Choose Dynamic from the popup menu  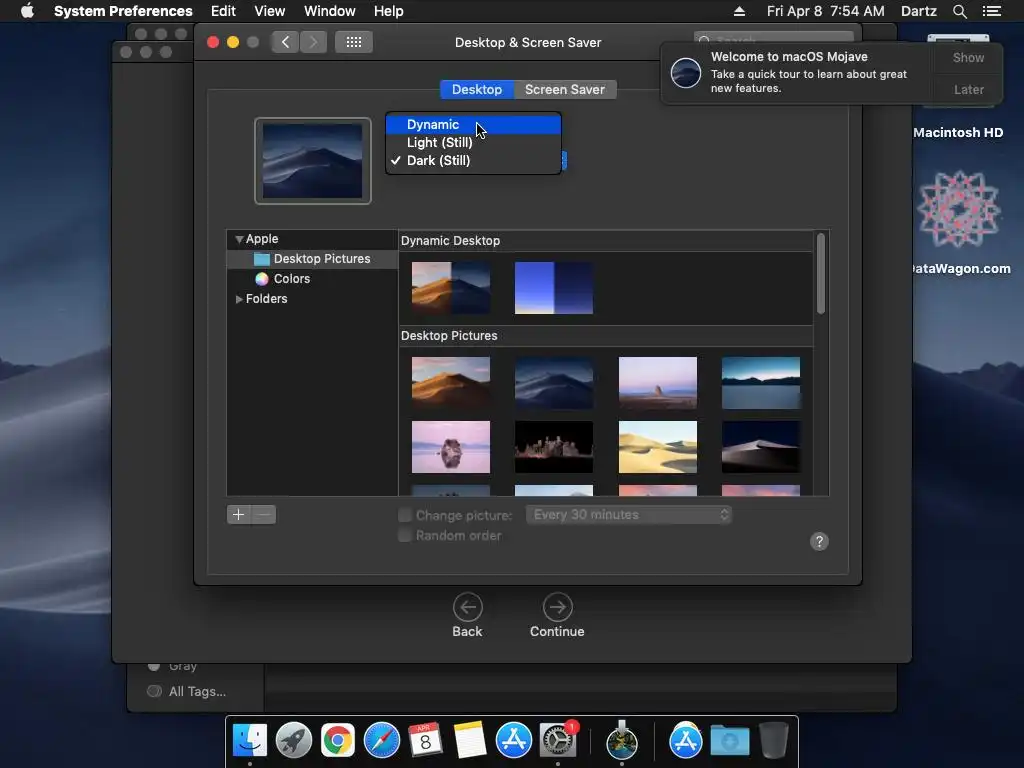[473, 124]
